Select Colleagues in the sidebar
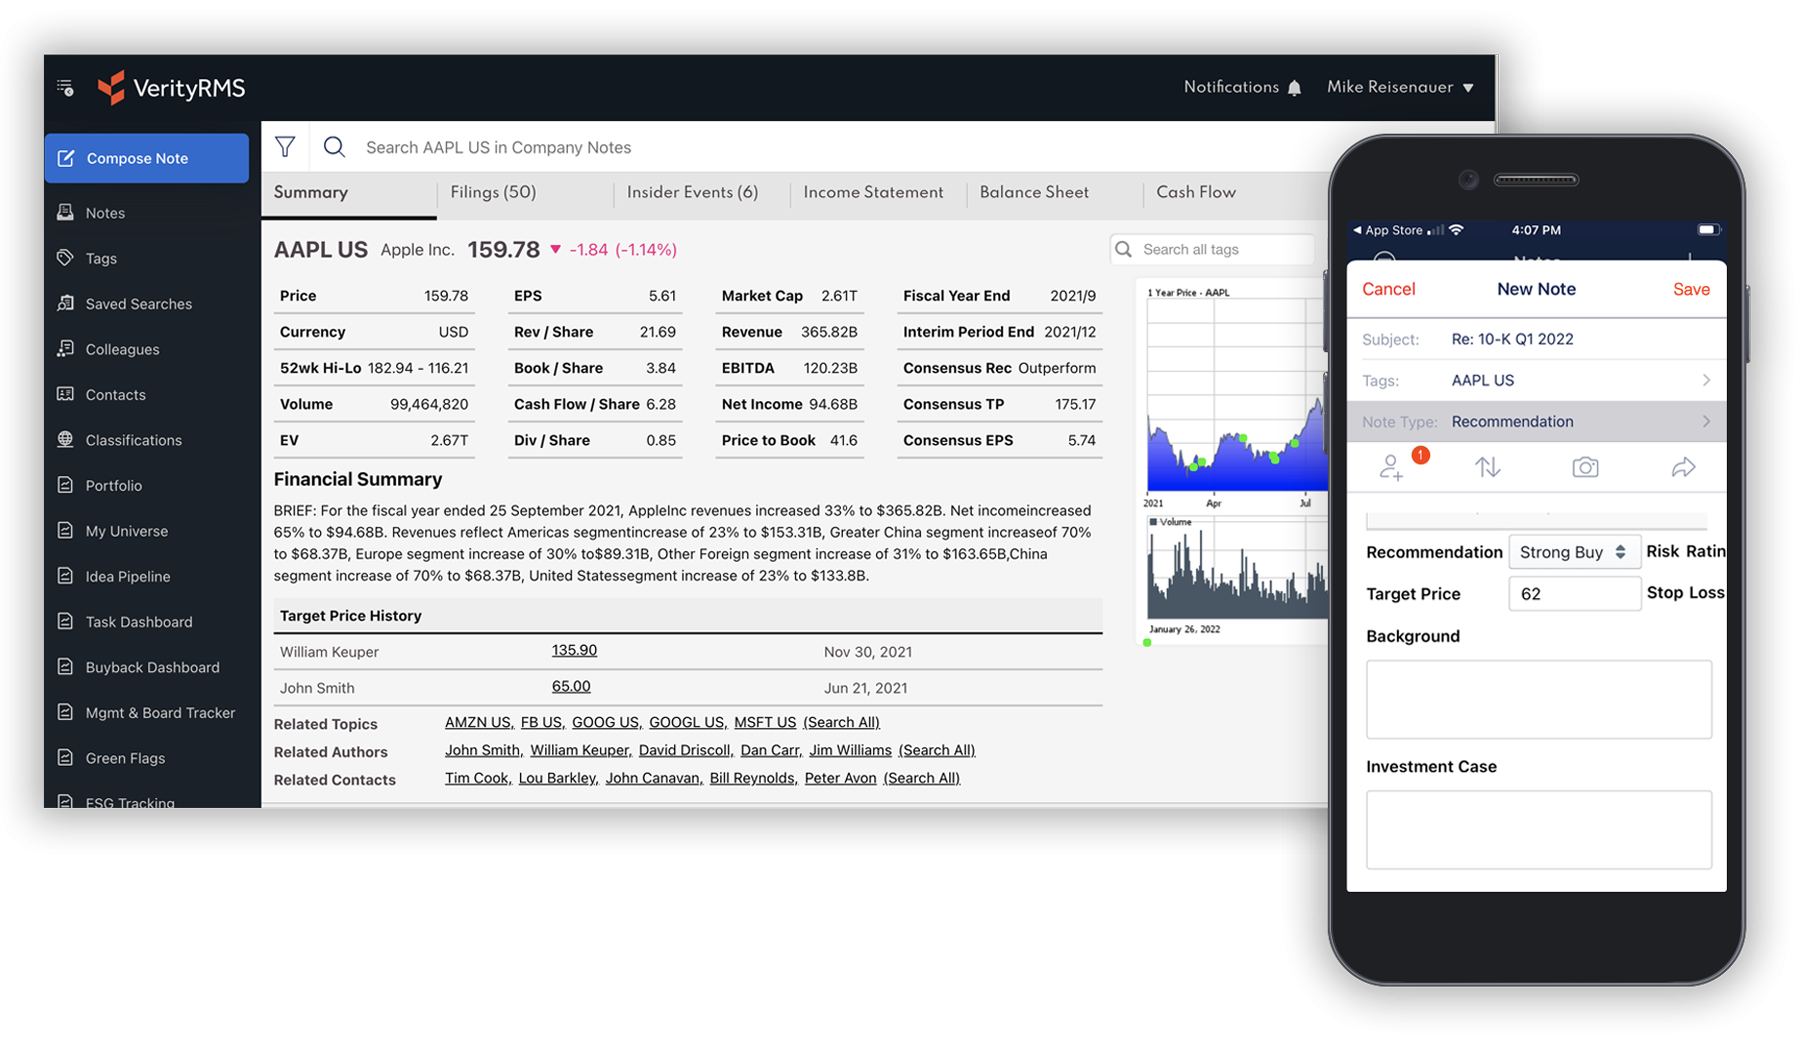Viewport: 1800px width, 1044px height. tap(123, 348)
